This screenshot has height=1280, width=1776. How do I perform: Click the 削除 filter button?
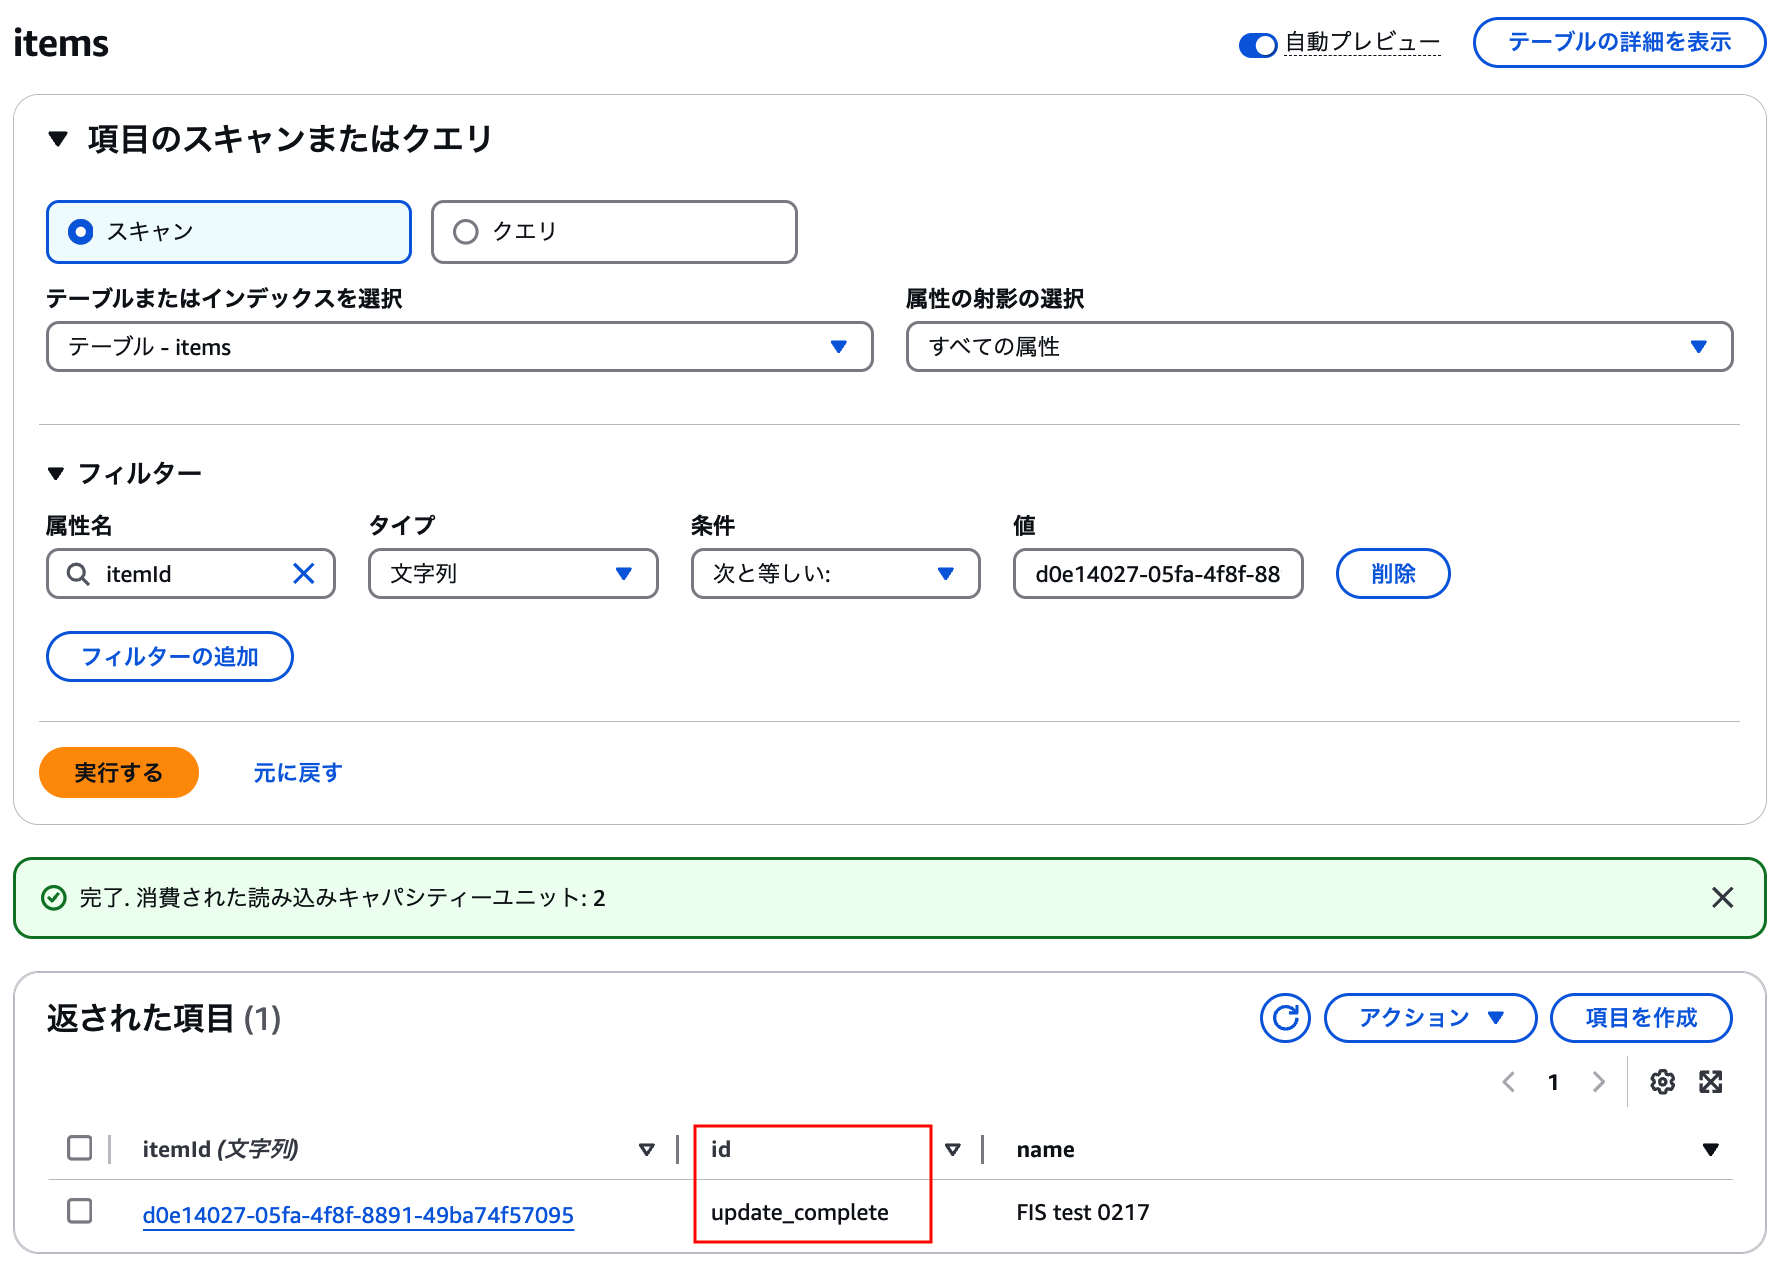1393,574
